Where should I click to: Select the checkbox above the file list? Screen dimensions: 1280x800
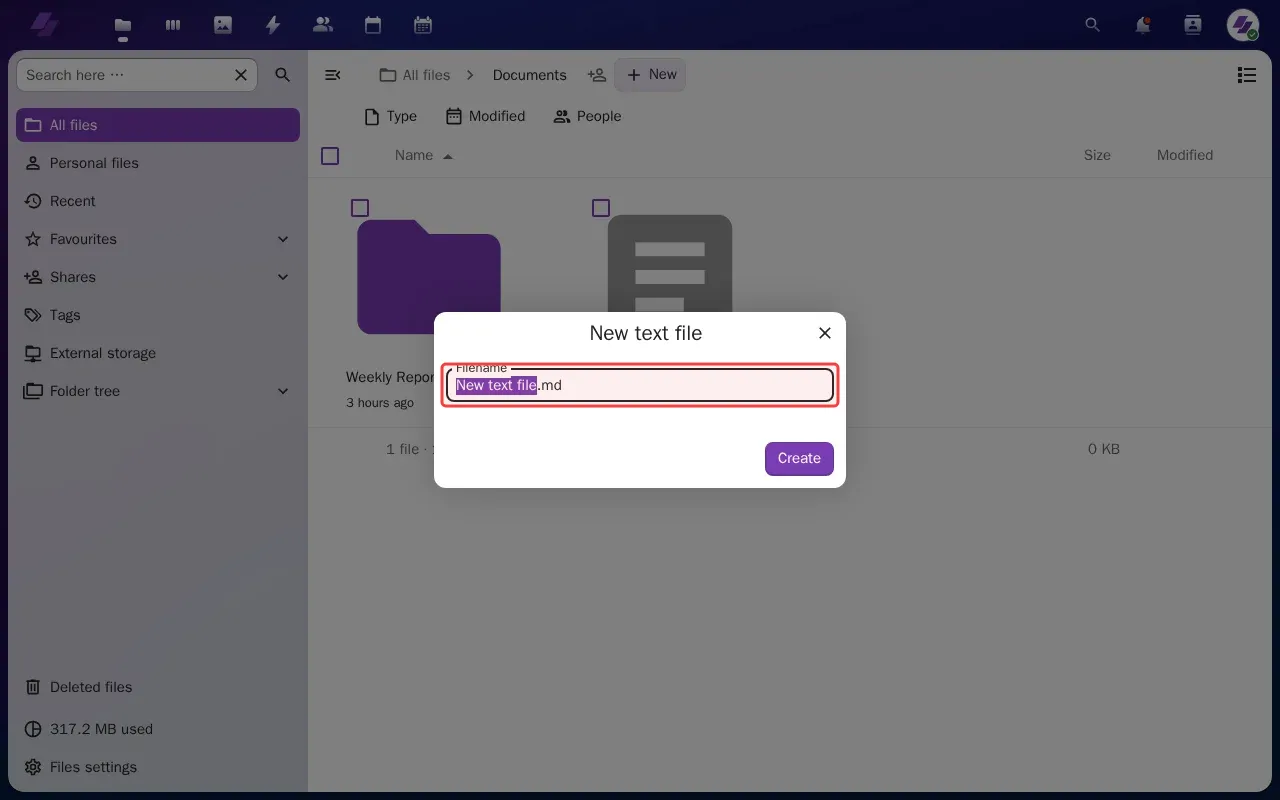[x=330, y=156]
